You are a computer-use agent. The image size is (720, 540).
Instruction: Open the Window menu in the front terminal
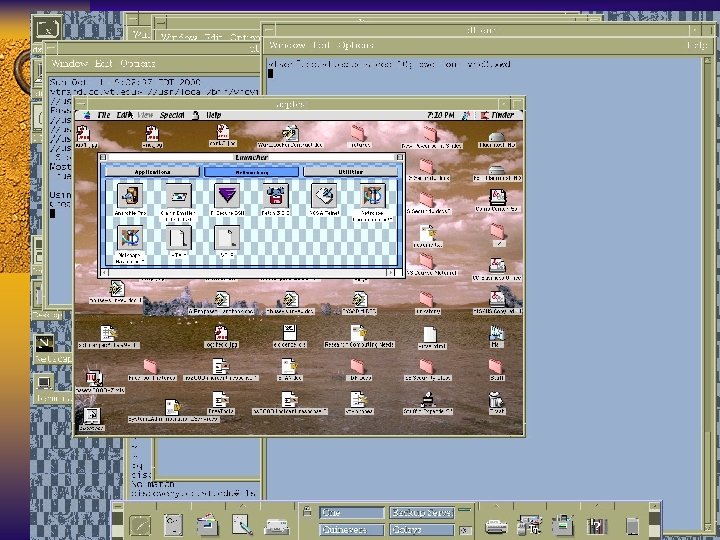coord(287,45)
